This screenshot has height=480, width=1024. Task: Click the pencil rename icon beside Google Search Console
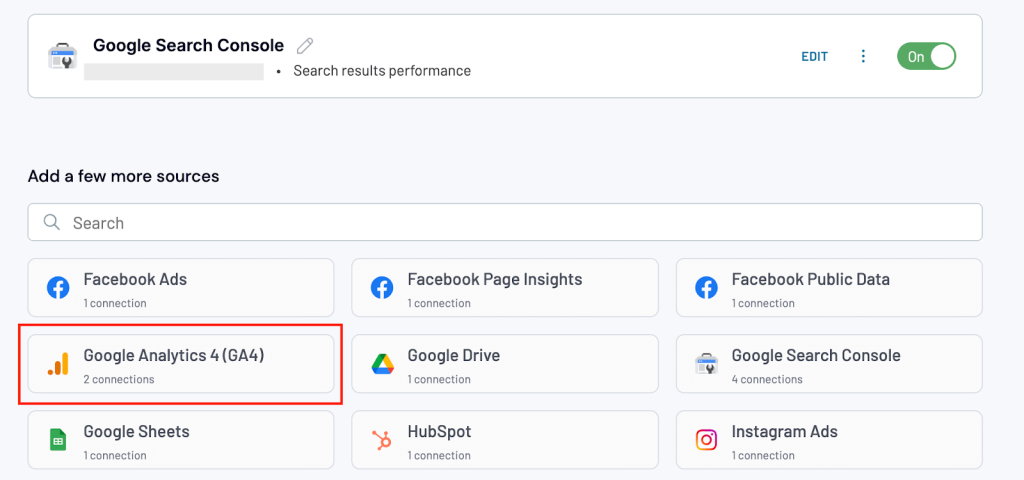pos(305,46)
